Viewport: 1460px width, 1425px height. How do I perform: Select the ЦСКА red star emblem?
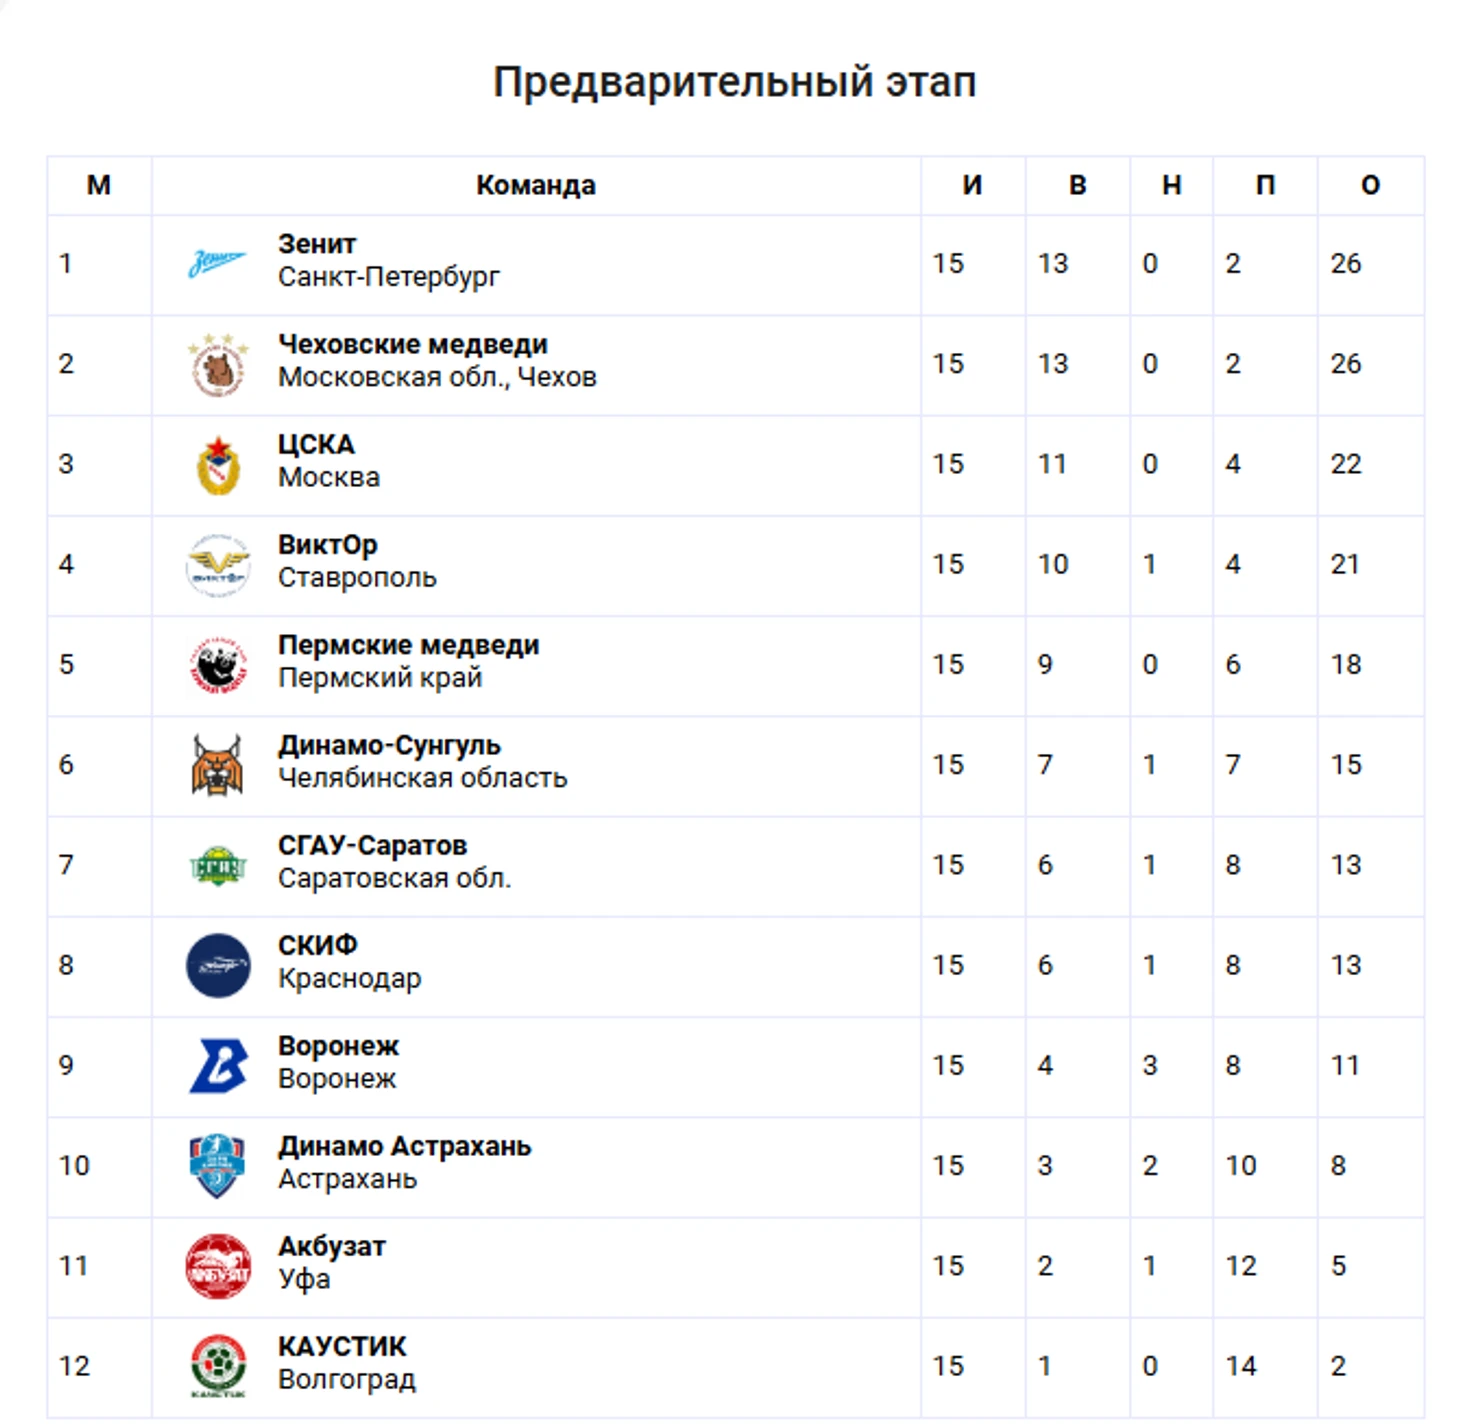[x=218, y=465]
